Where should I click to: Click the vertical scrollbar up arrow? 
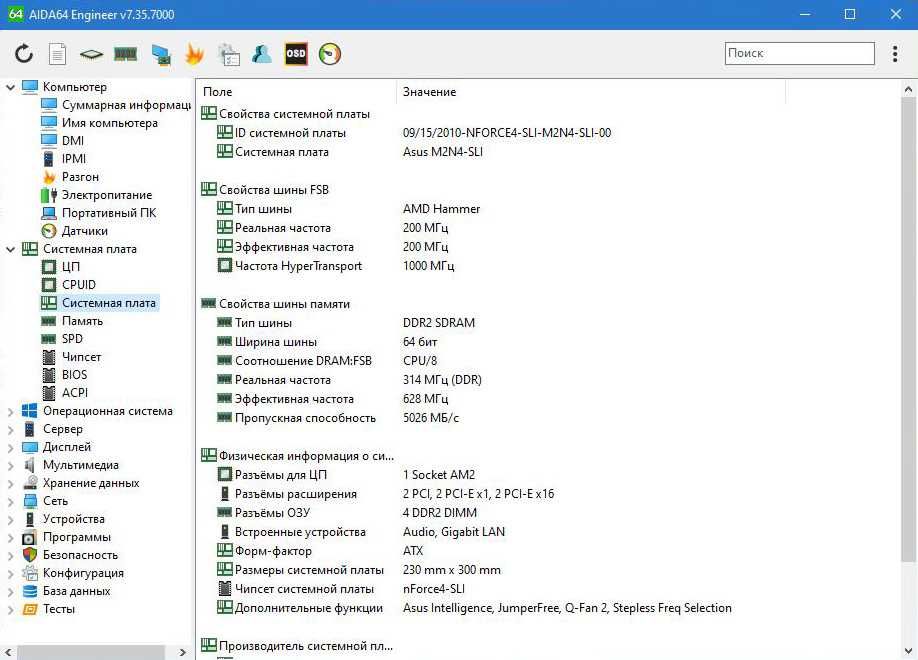(x=908, y=89)
